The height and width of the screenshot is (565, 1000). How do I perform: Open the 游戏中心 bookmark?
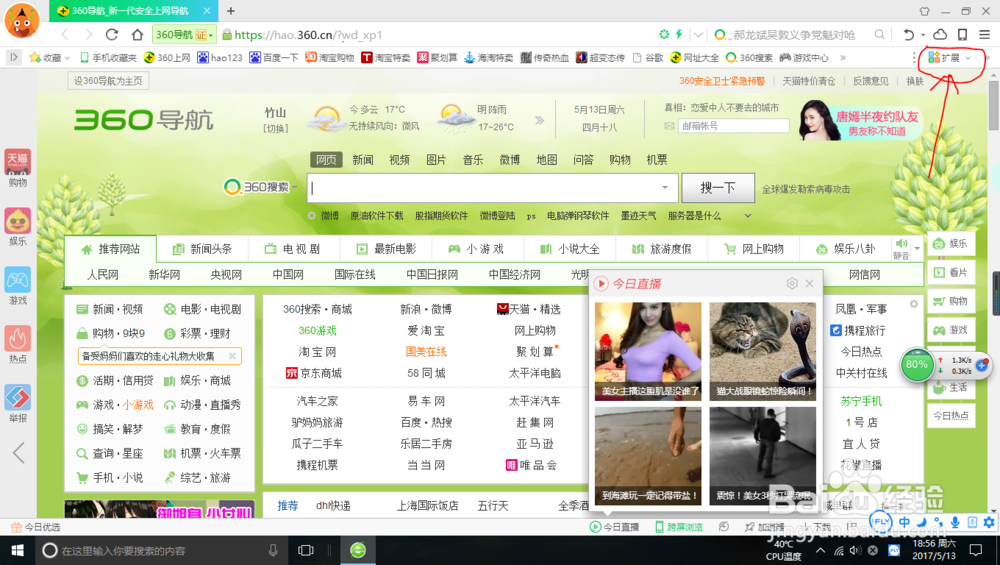804,57
